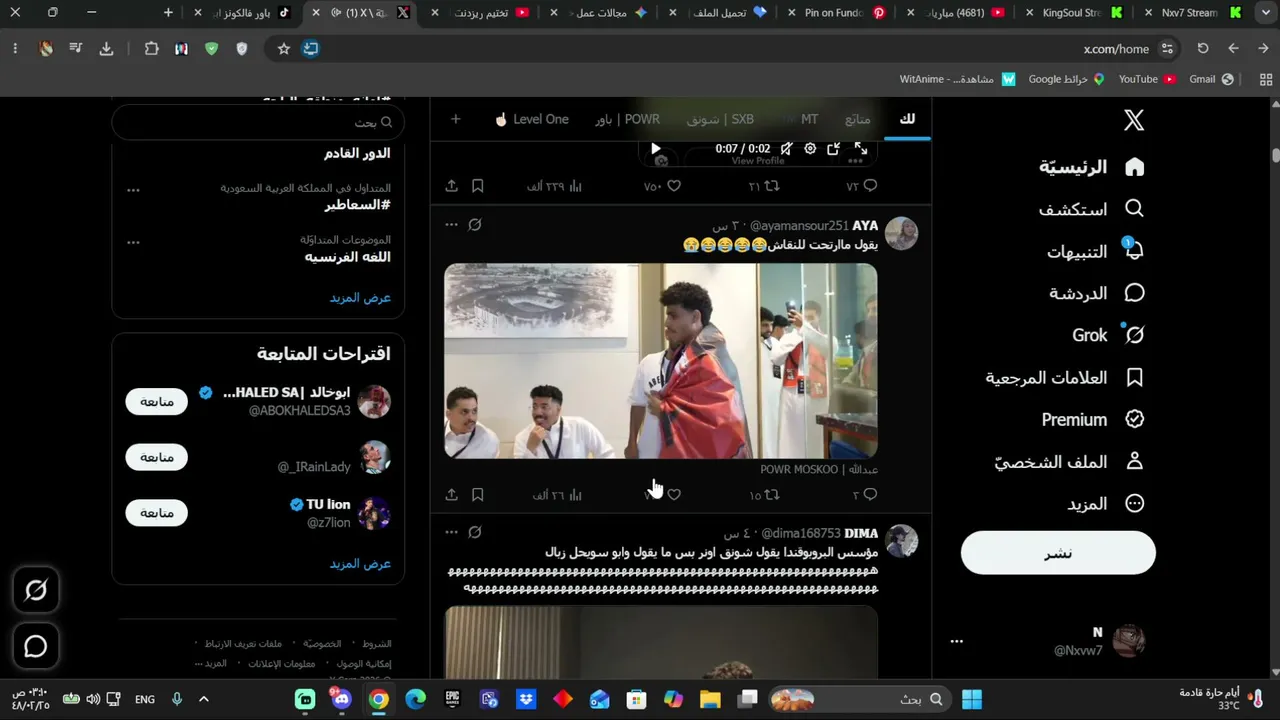Open Chrome's three-dot menu
Screen dimensions: 1280x720
tap(15, 48)
